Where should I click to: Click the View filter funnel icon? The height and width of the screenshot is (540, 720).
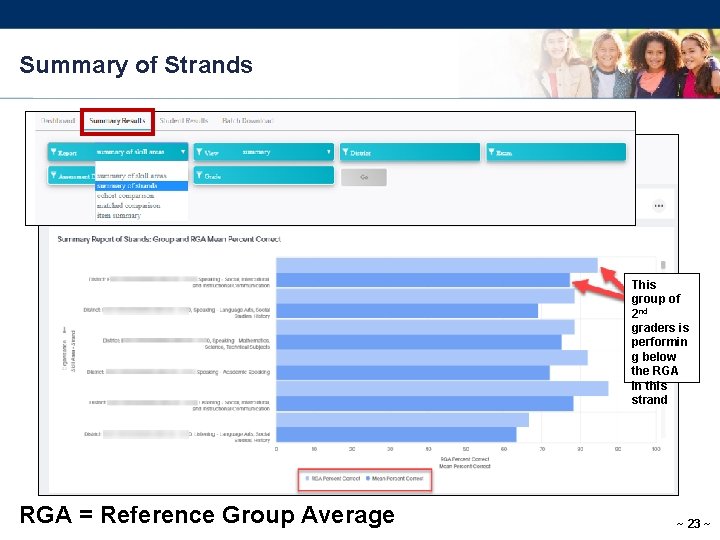pos(199,151)
